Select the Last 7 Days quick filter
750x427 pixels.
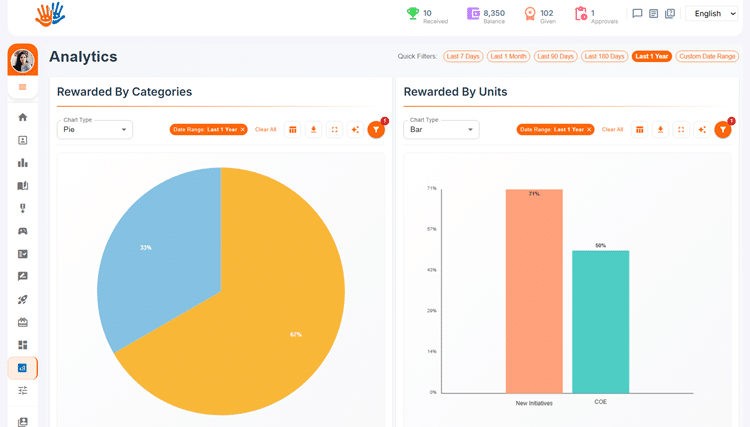pos(463,56)
